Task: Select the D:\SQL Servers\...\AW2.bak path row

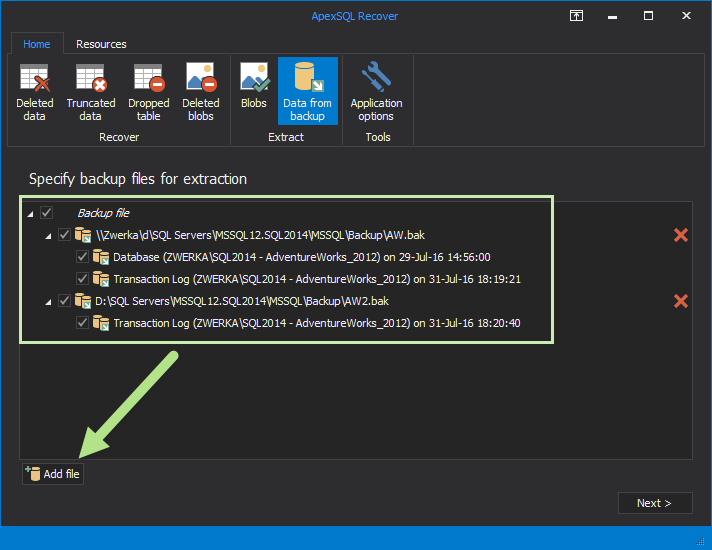Action: pyautogui.click(x=242, y=301)
